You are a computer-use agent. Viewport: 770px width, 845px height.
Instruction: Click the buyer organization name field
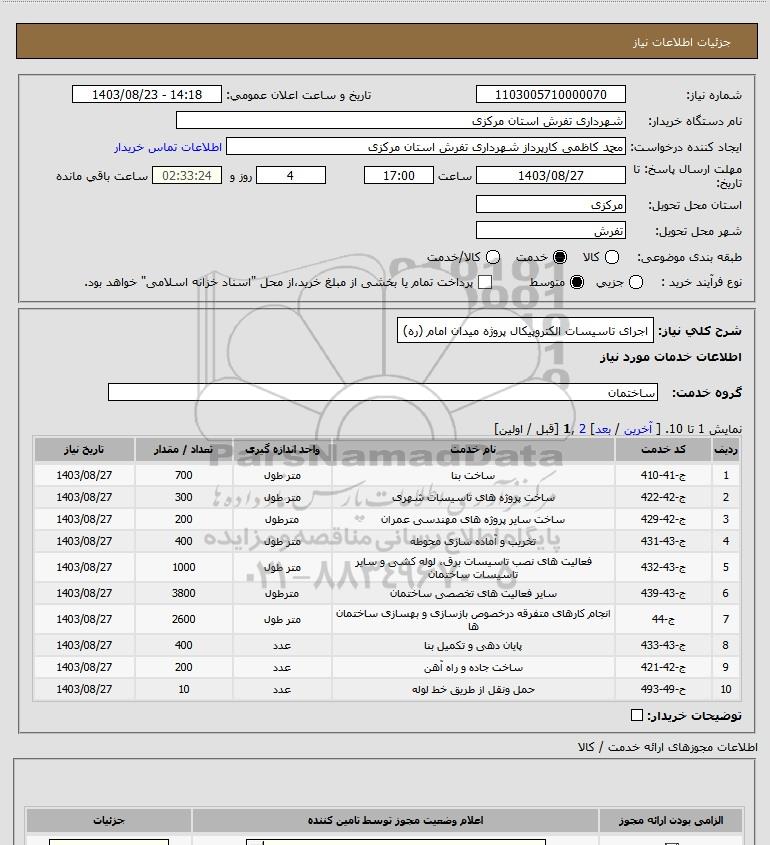400,120
